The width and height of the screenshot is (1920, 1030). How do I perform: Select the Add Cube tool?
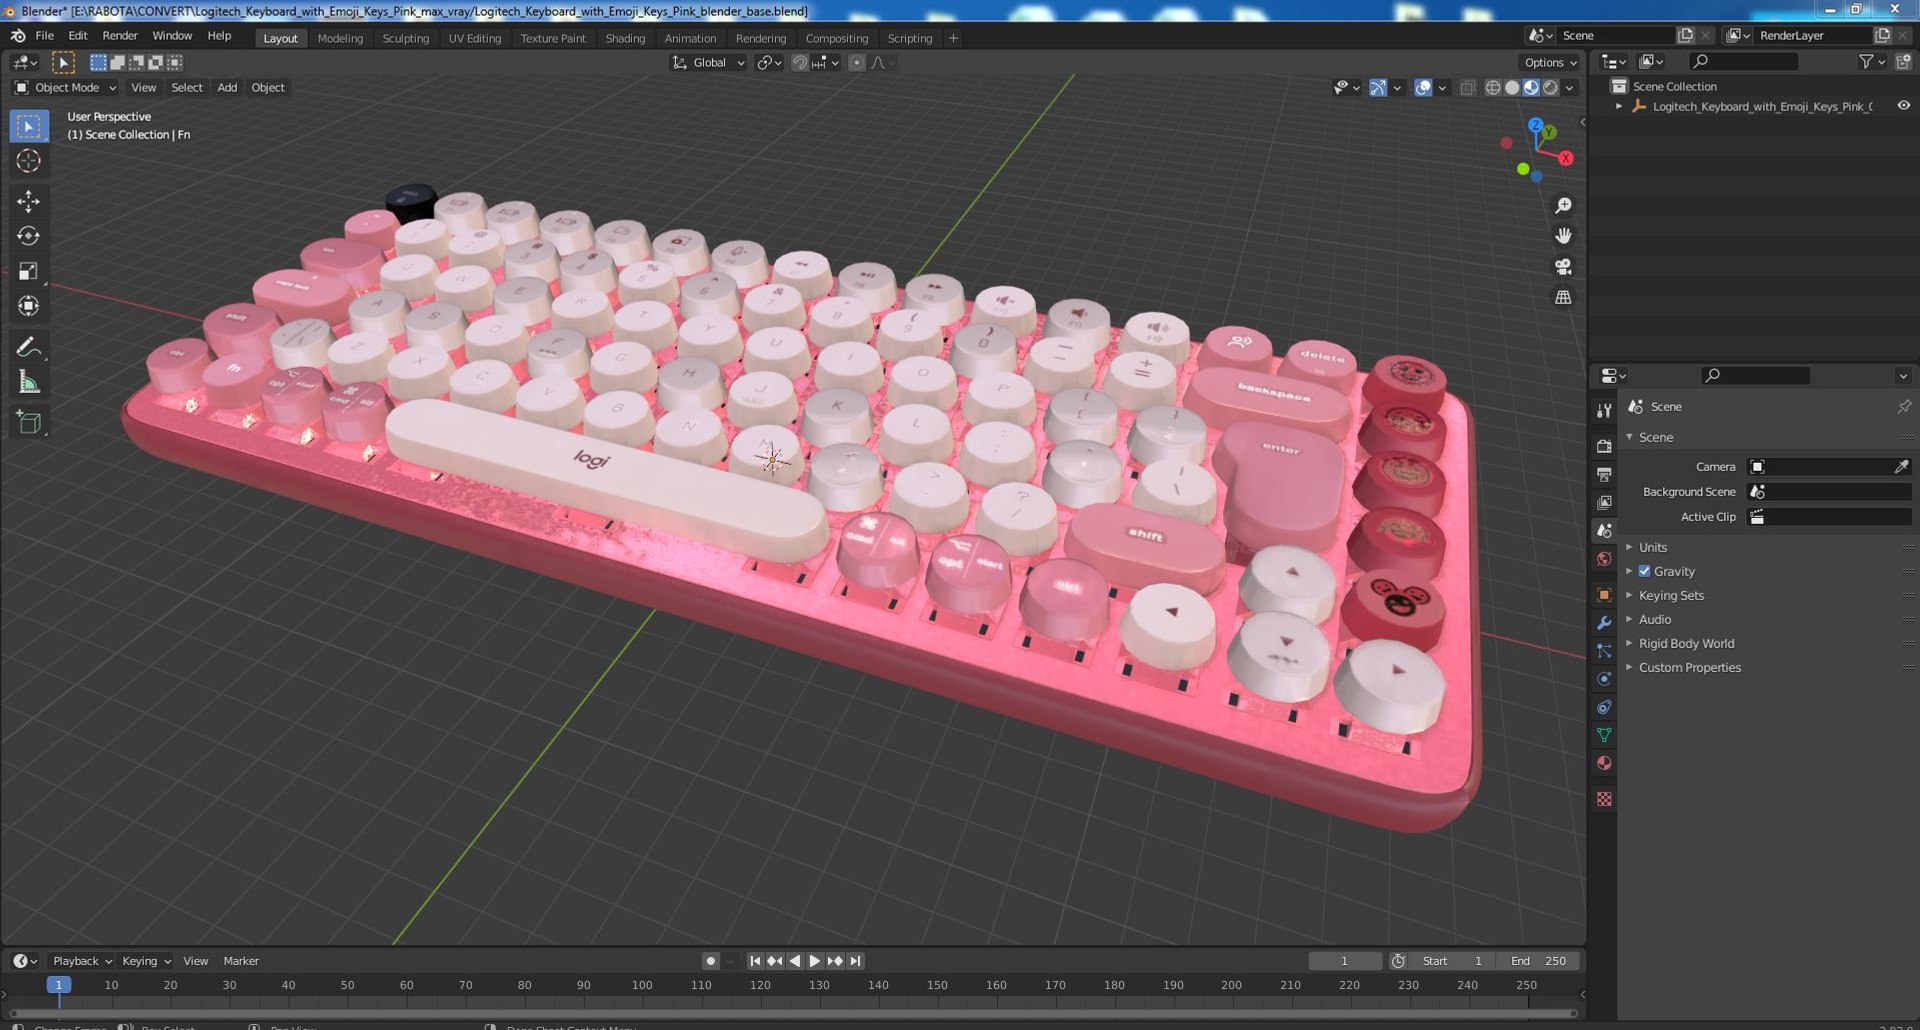click(28, 423)
